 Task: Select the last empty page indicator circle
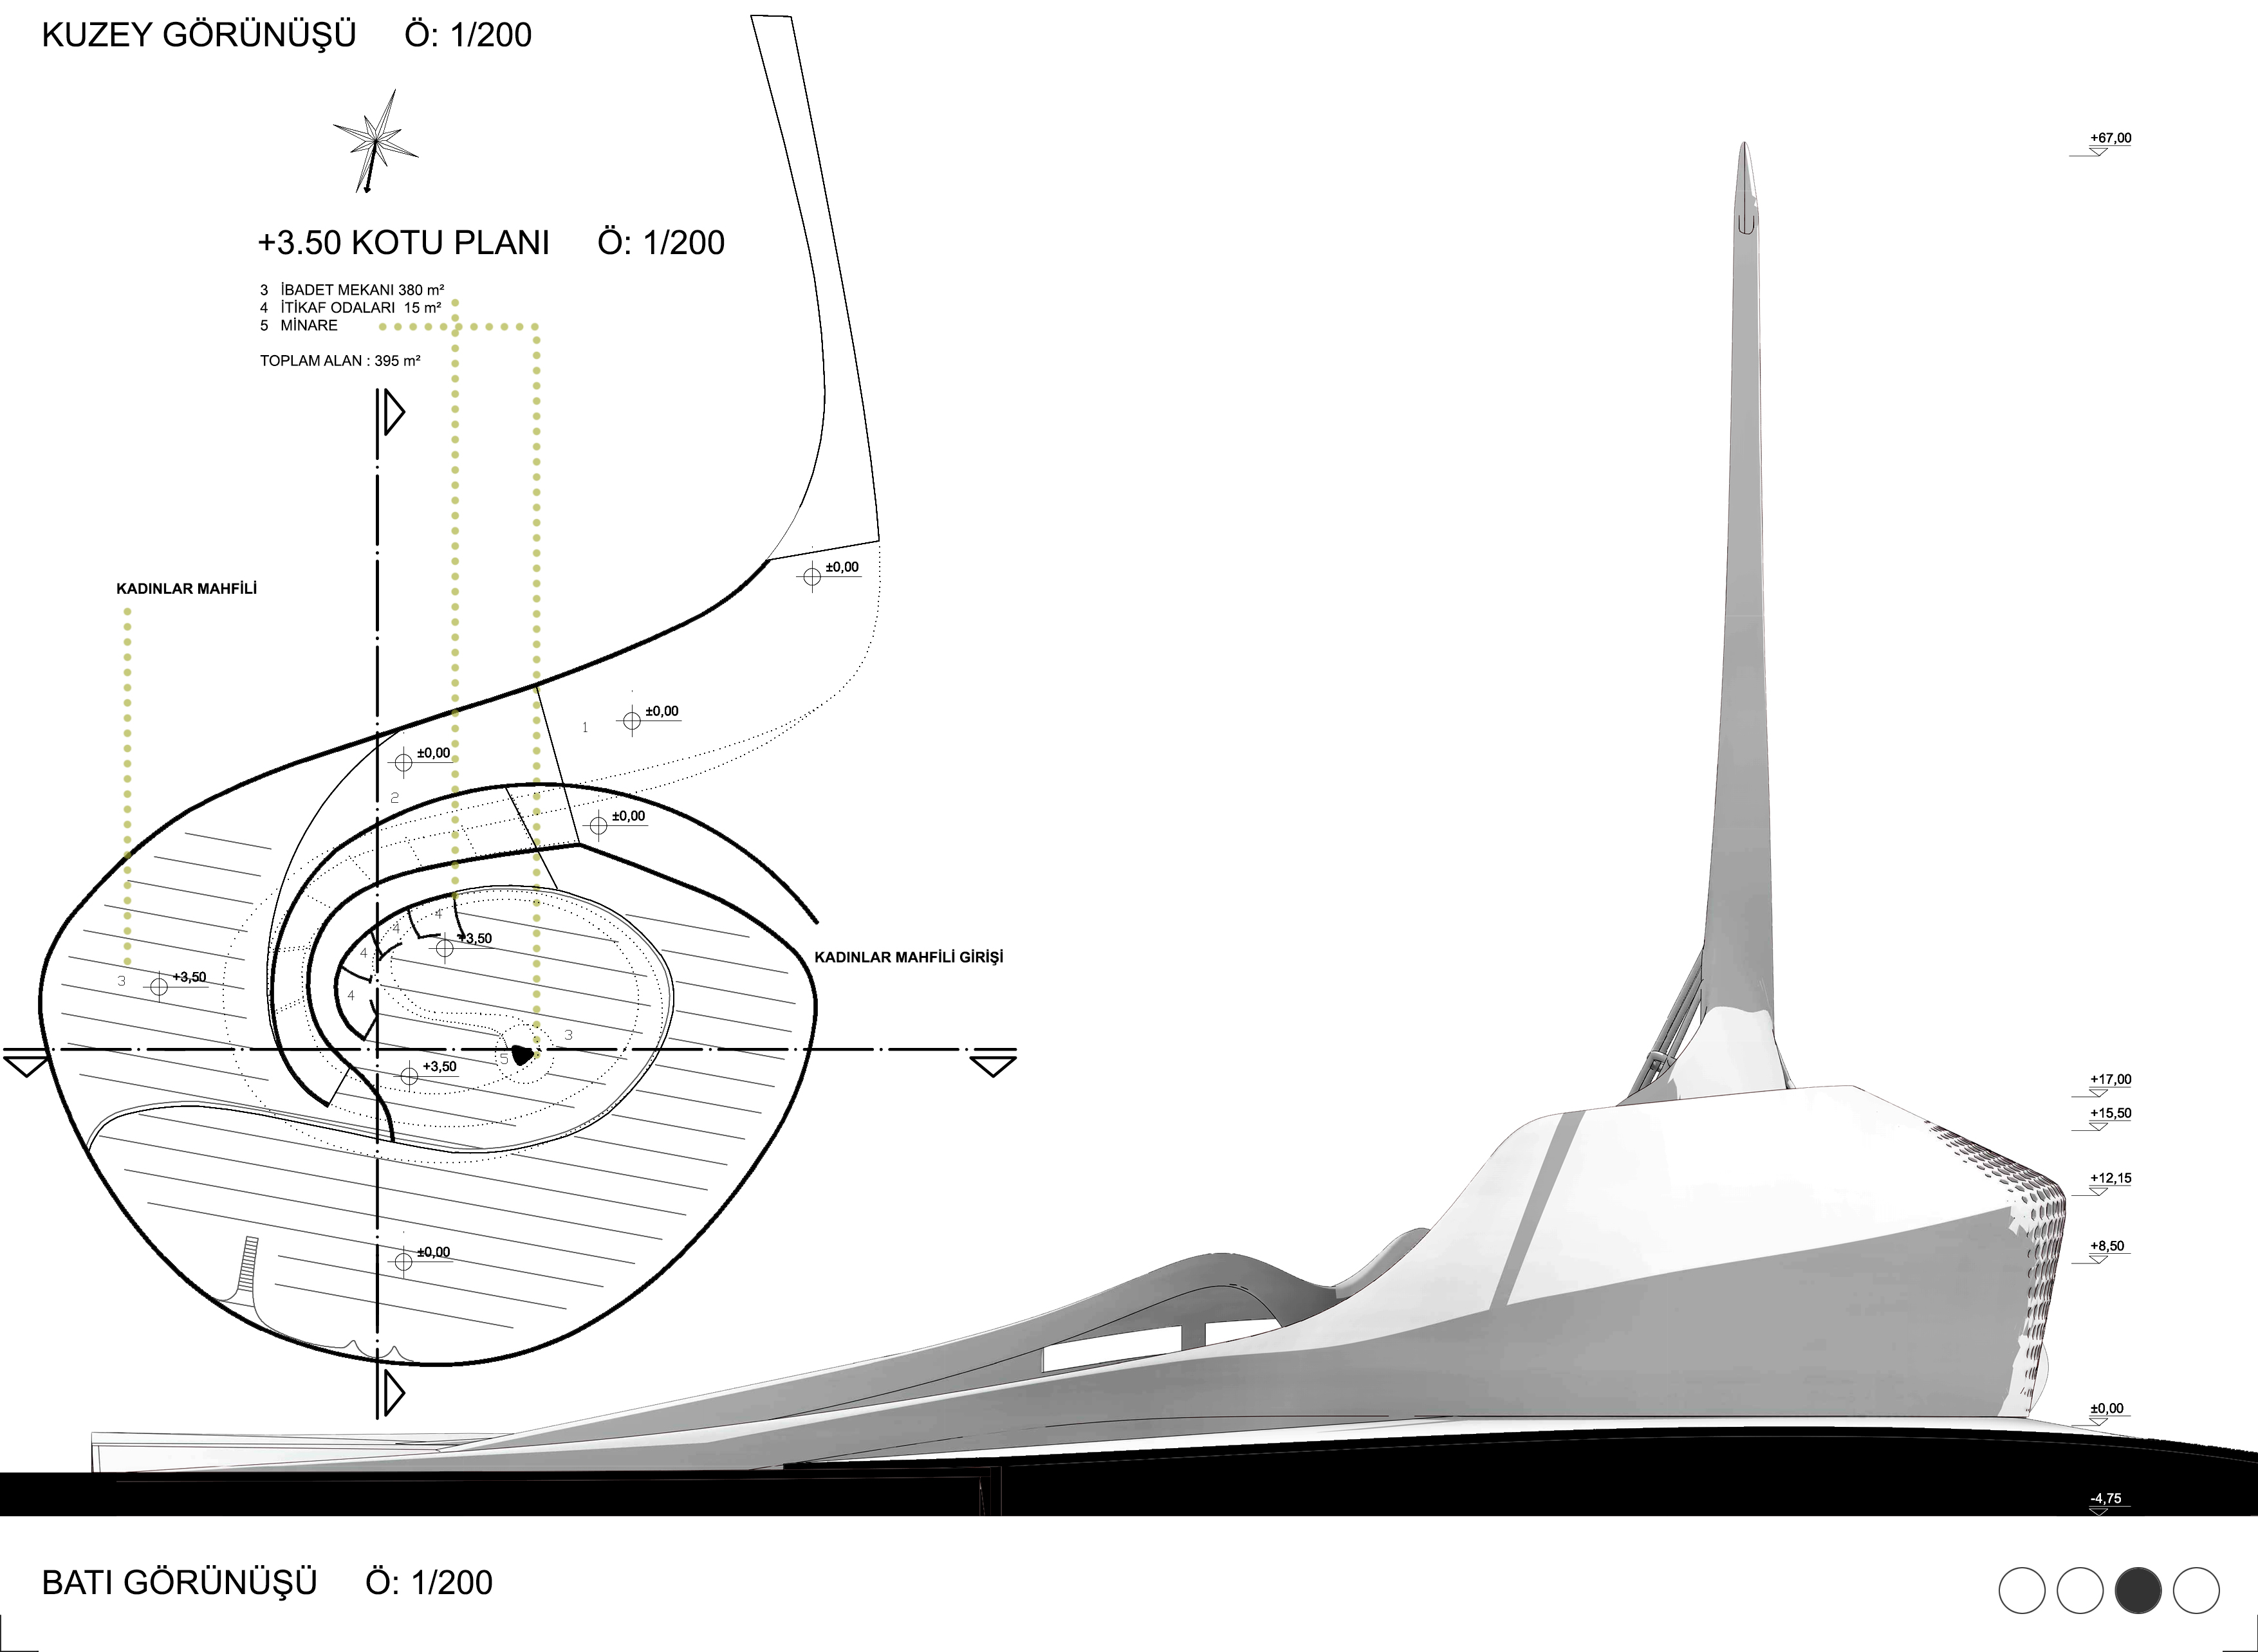2196,1590
